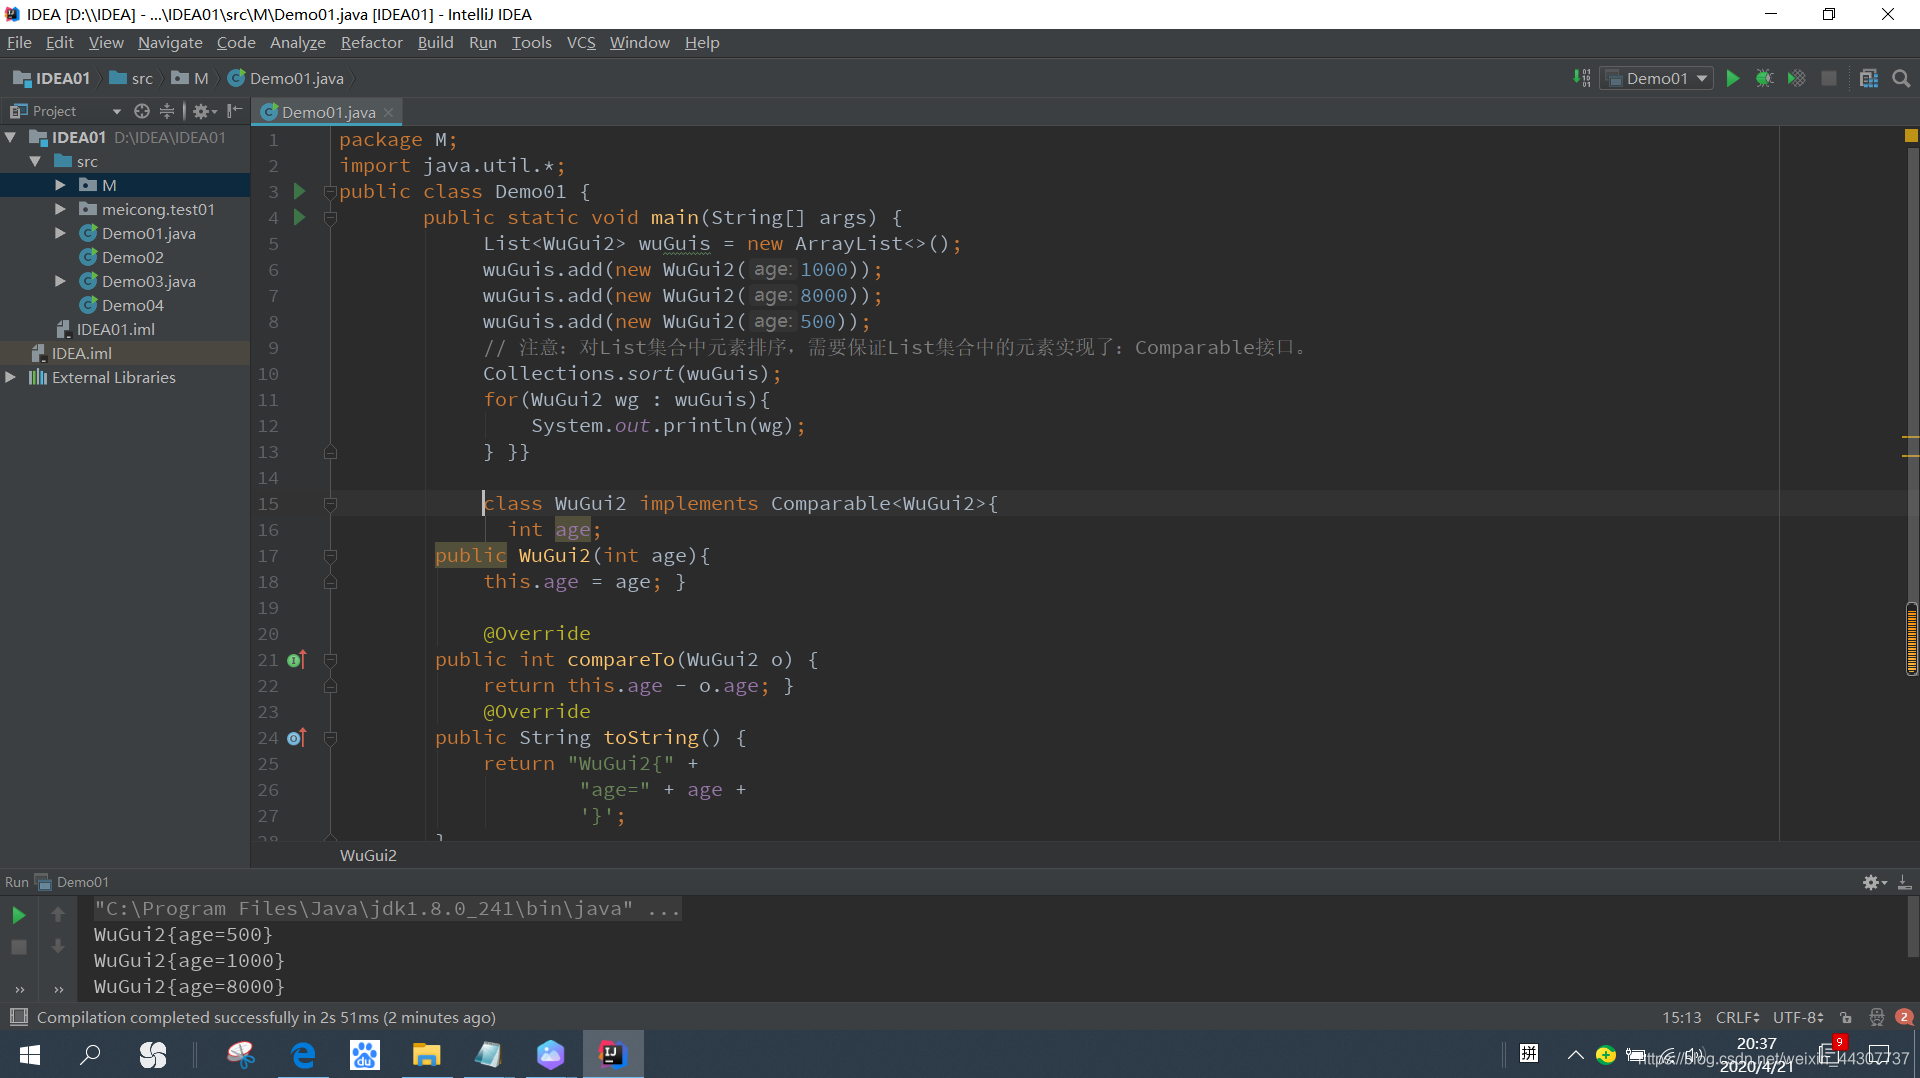
Task: Click the compareTo implements gutter marker
Action: [x=296, y=659]
